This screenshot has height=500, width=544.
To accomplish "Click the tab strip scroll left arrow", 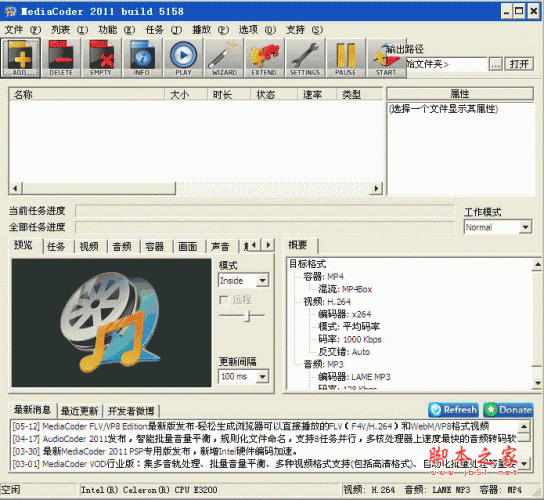I will coord(254,245).
